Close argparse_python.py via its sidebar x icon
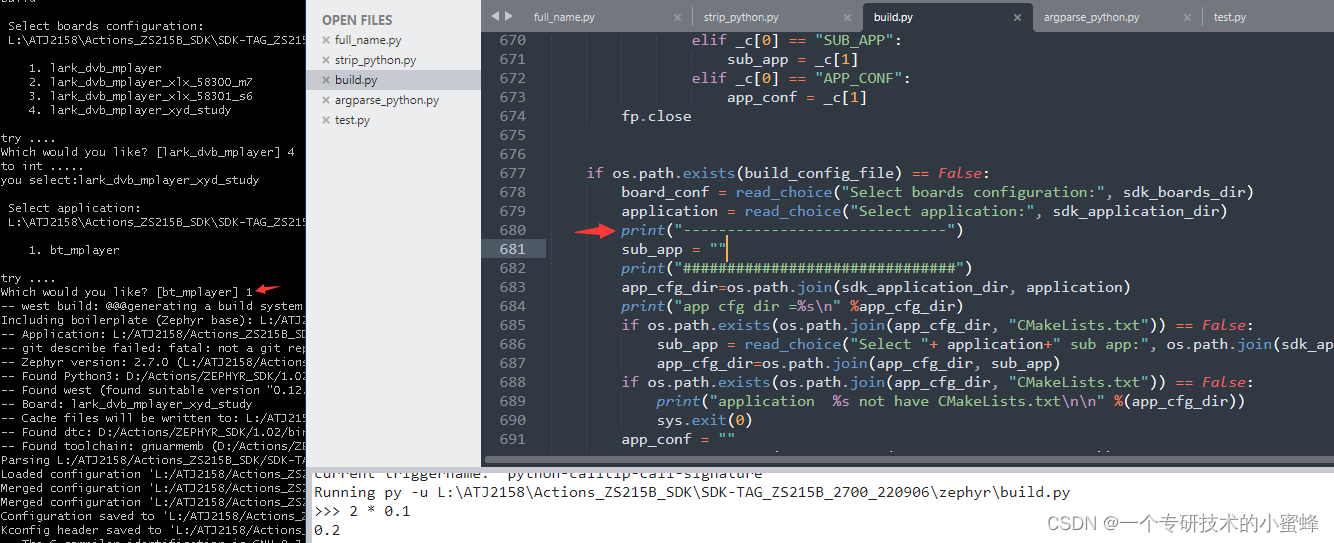Screen dimensions: 1334x543 tap(326, 100)
